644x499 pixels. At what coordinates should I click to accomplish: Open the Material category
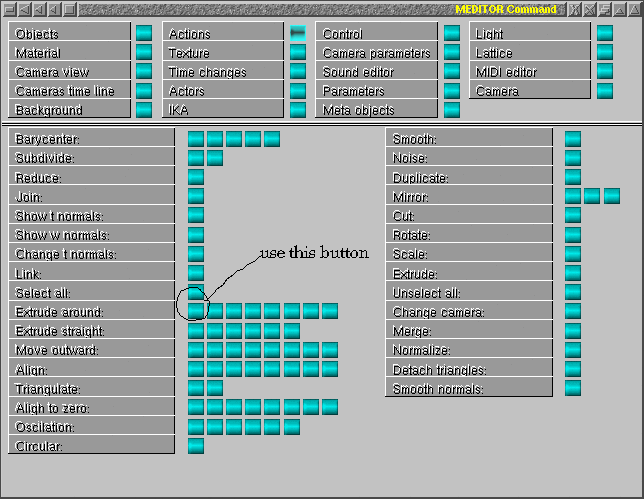(70, 53)
